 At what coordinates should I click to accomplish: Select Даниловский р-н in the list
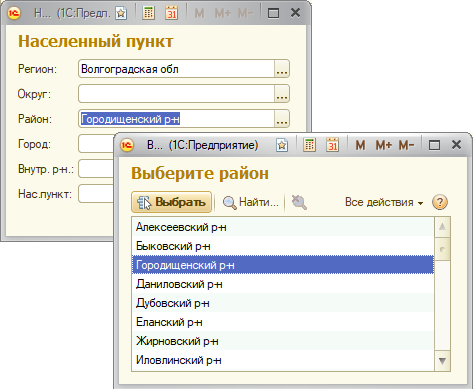click(283, 284)
